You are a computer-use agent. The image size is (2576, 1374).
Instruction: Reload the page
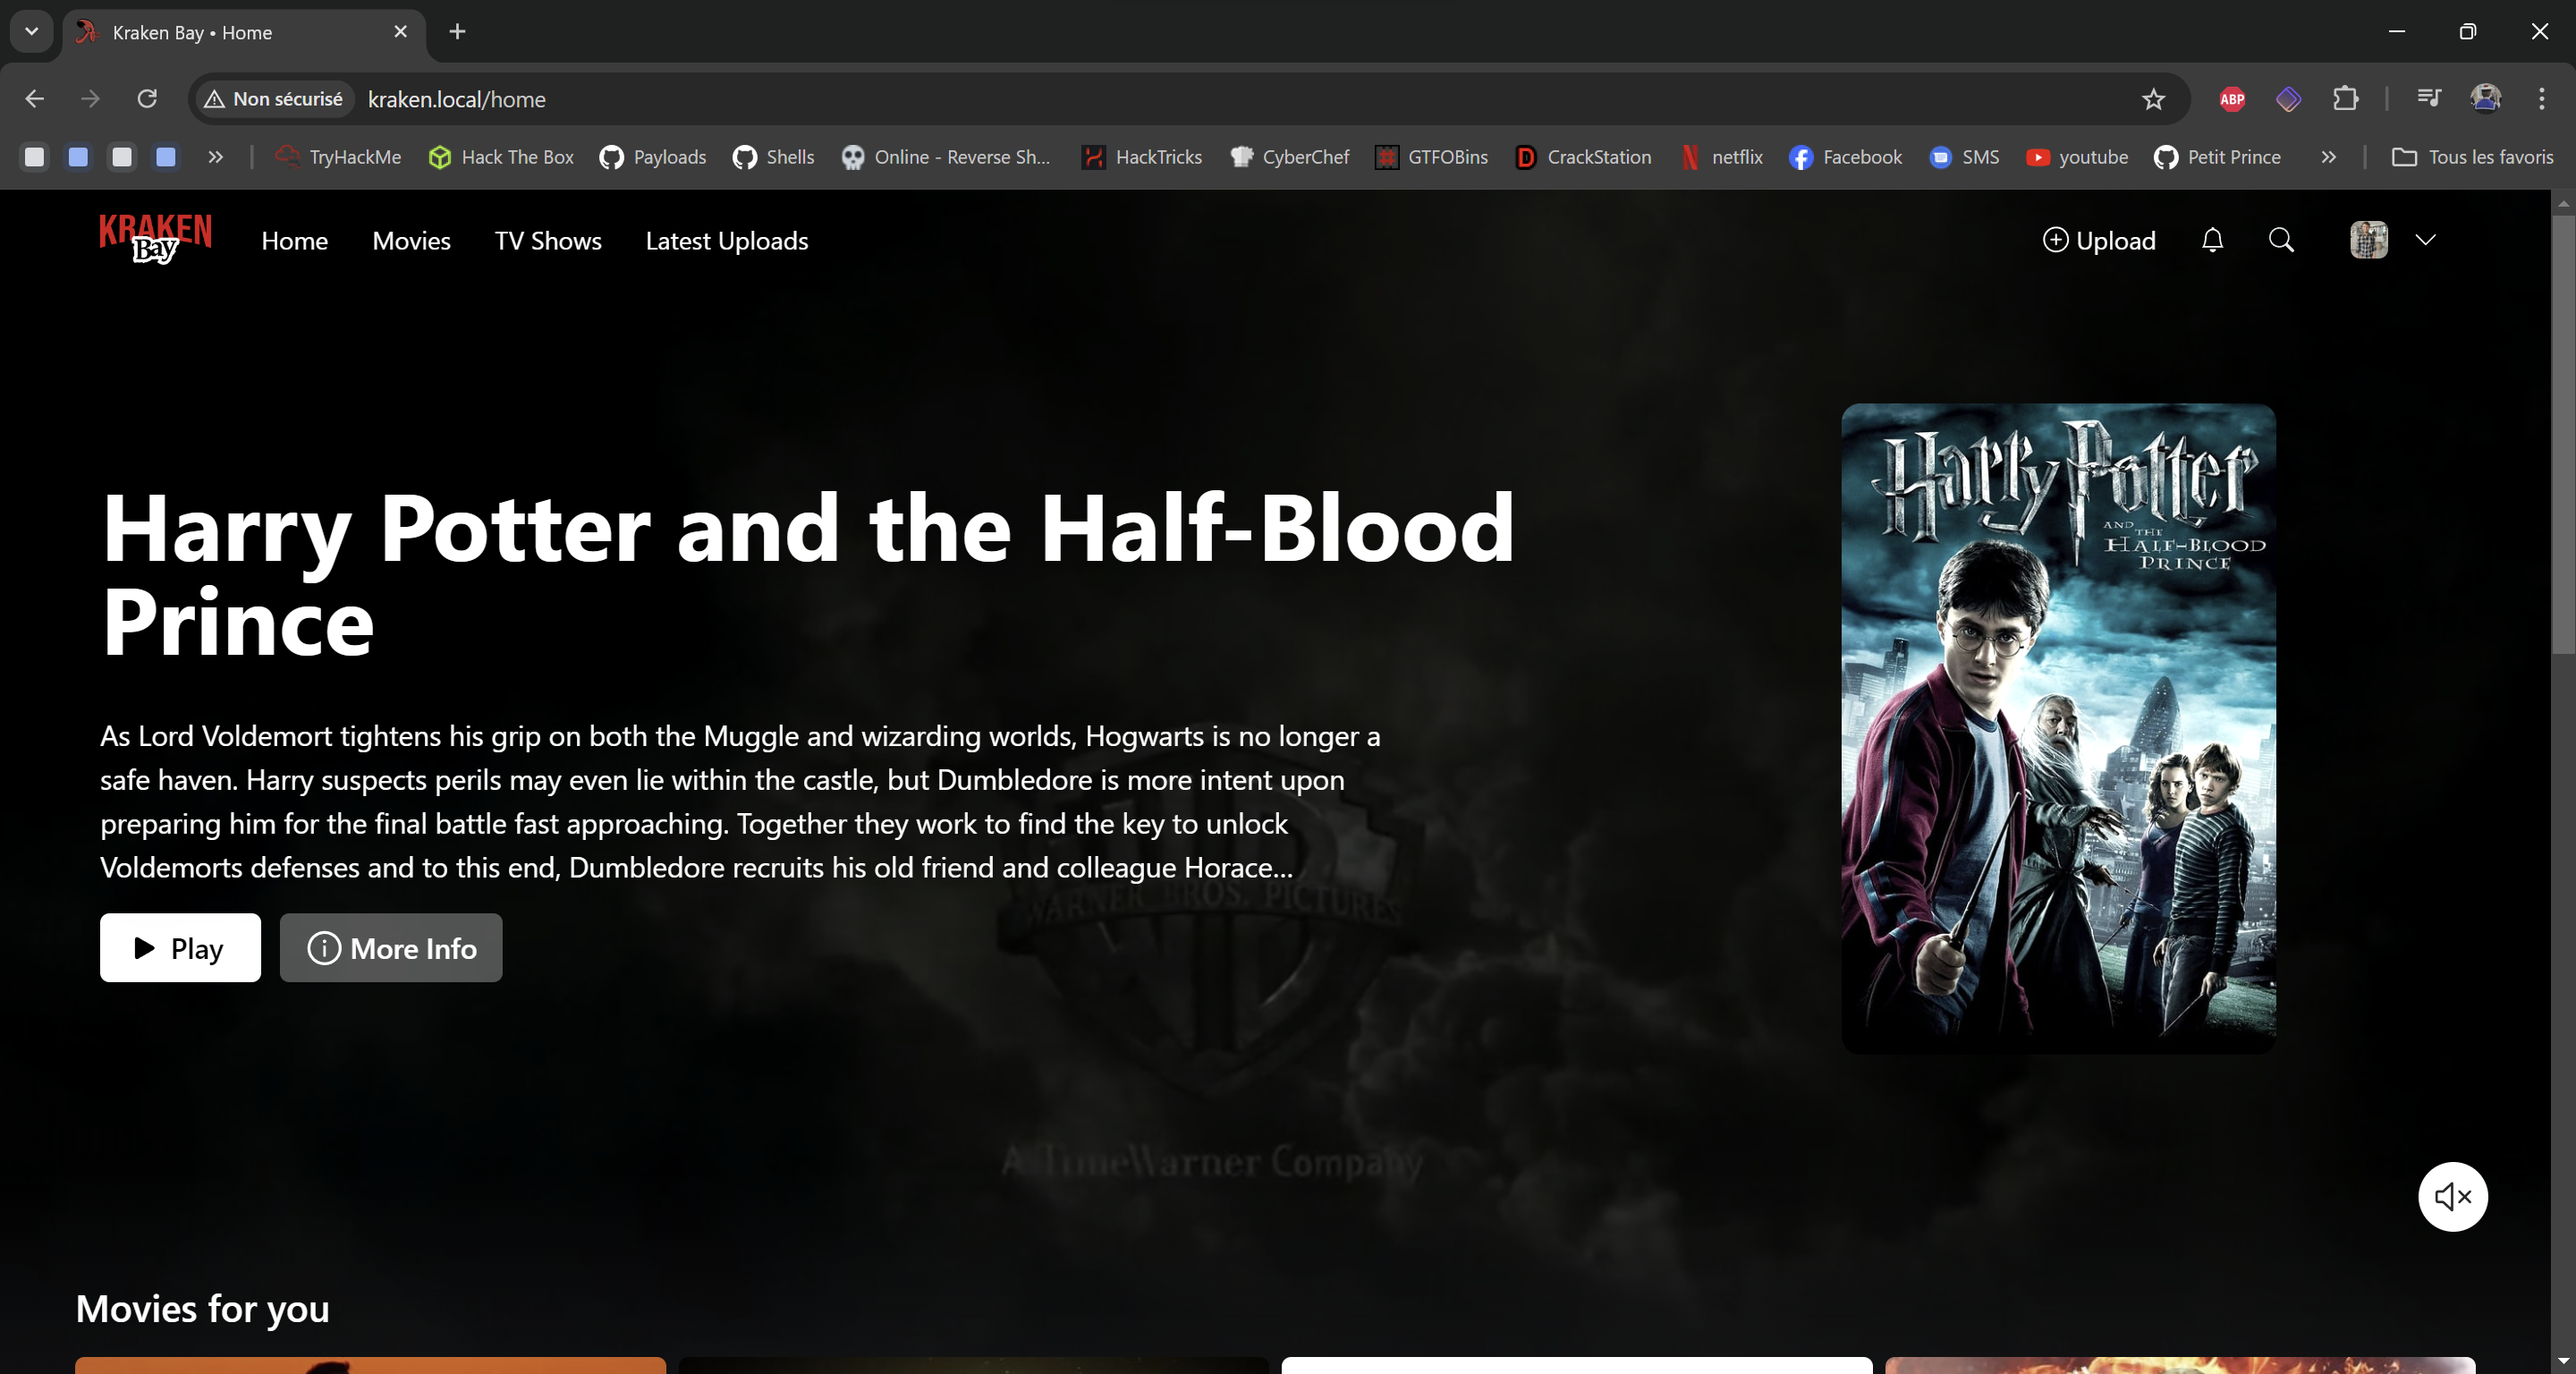147,99
